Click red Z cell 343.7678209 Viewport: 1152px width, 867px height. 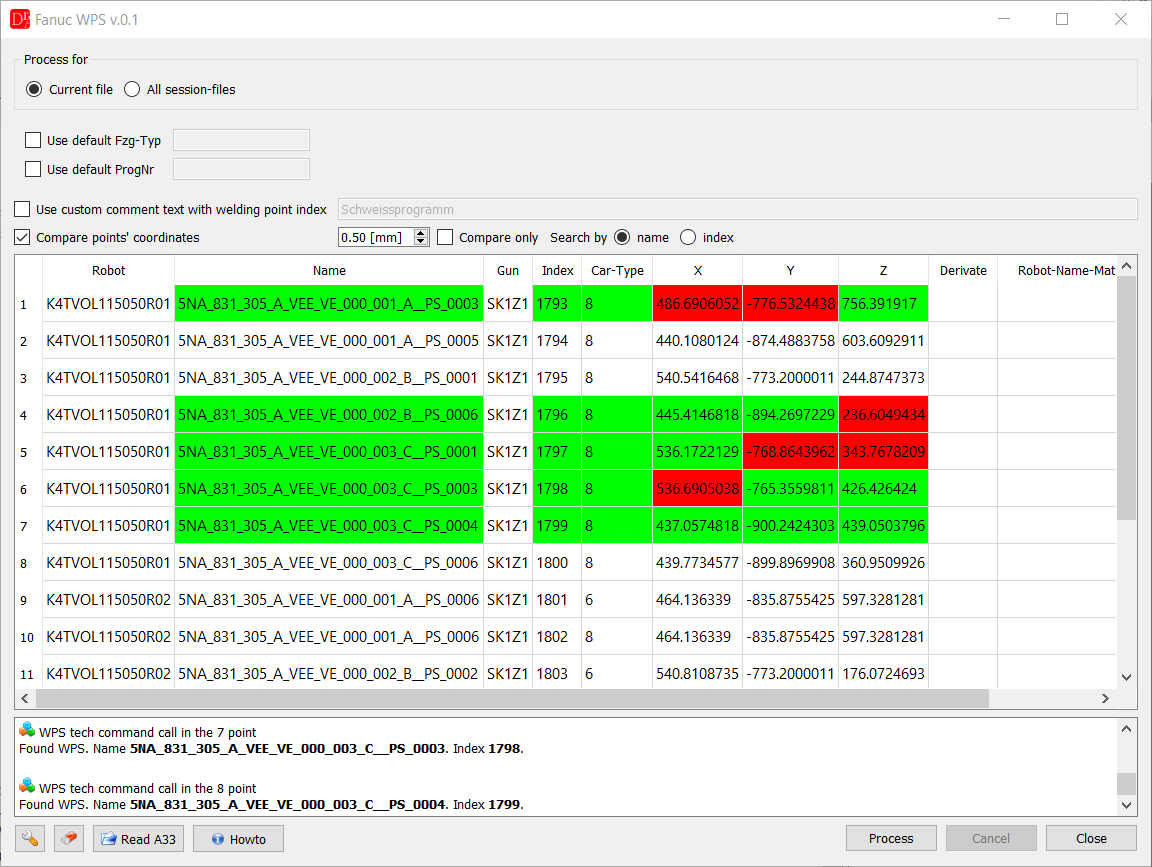click(x=883, y=452)
